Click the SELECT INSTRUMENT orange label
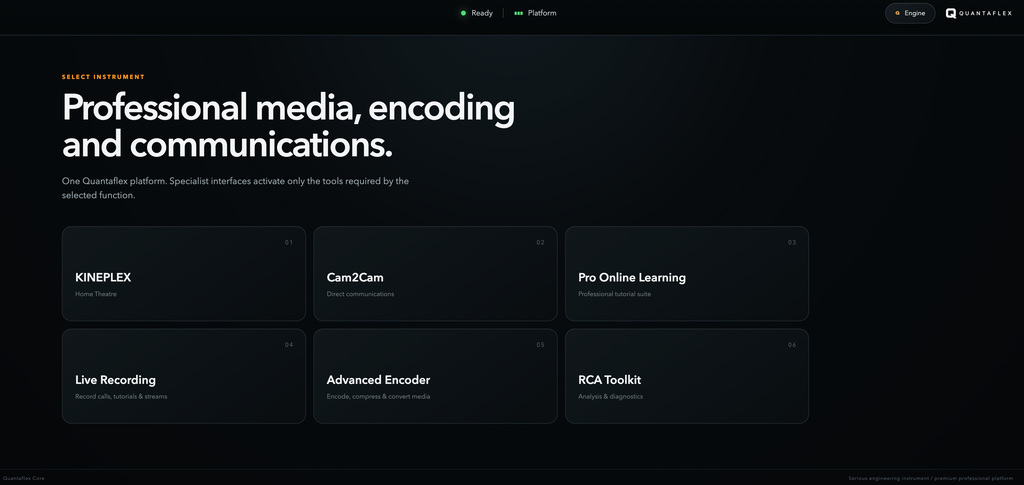The width and height of the screenshot is (1024, 485). point(103,77)
